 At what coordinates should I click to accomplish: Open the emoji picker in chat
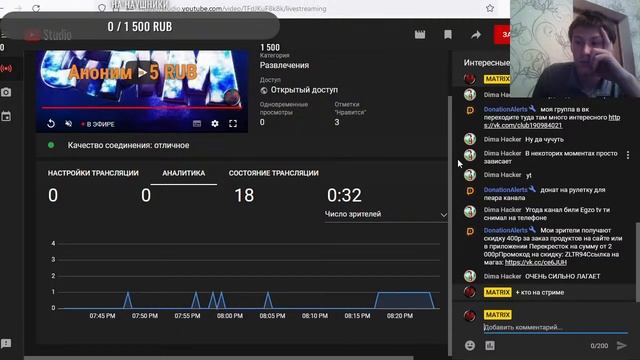(x=470, y=345)
